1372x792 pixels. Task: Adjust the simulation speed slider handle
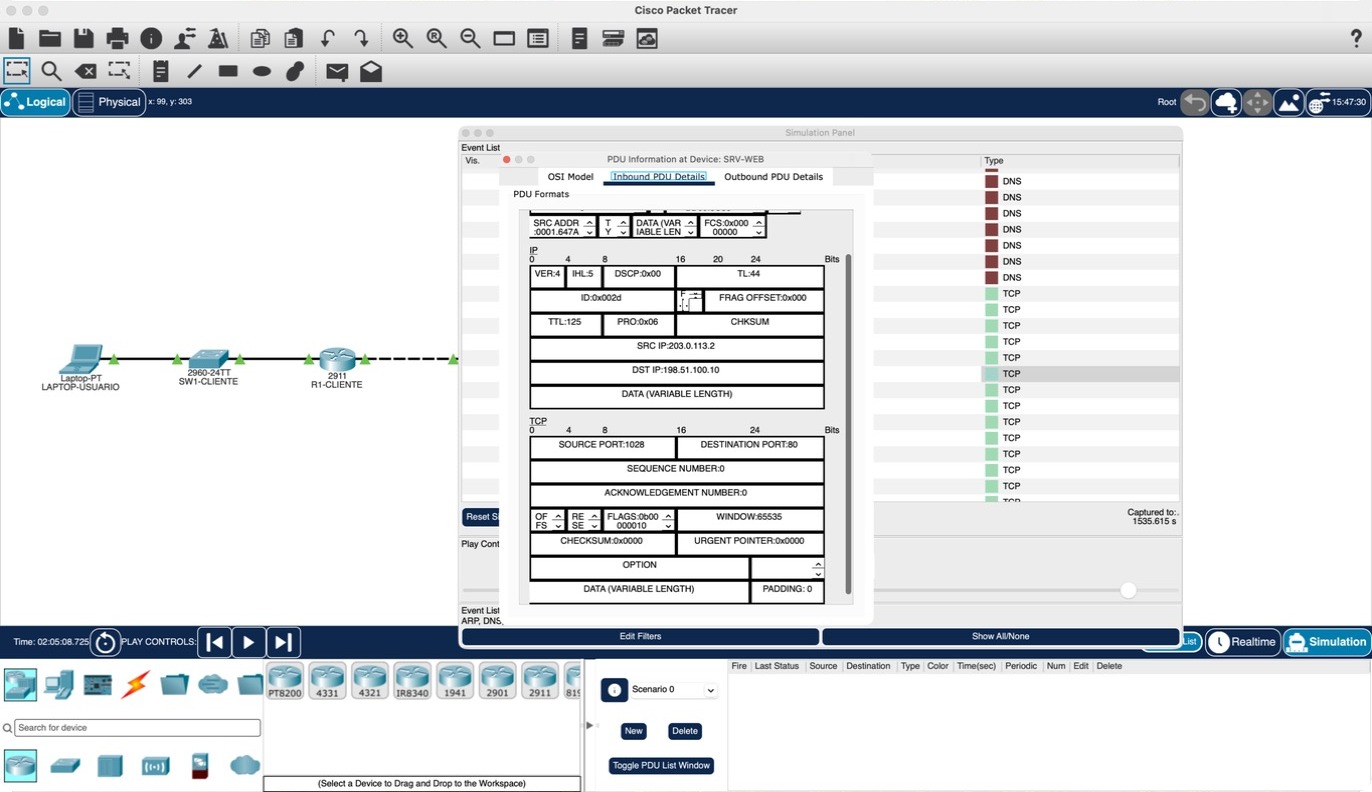pyautogui.click(x=1128, y=590)
